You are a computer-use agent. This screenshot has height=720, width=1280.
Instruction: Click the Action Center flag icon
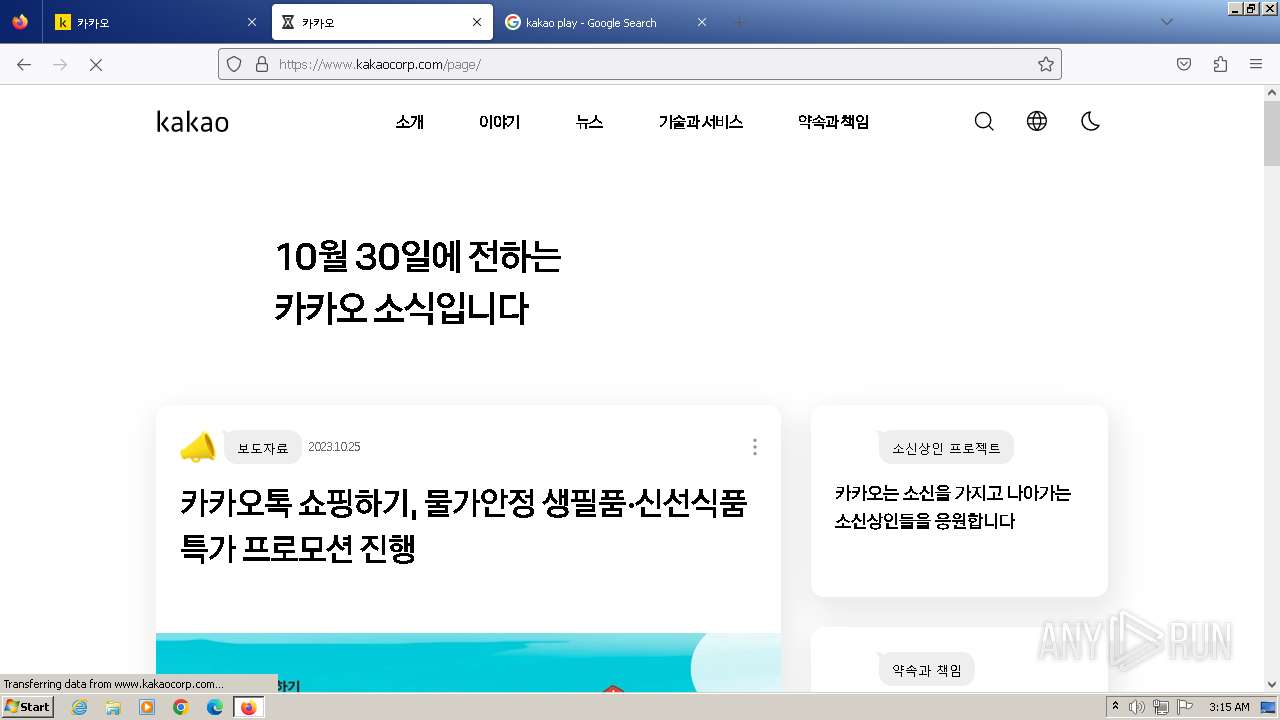click(1184, 707)
